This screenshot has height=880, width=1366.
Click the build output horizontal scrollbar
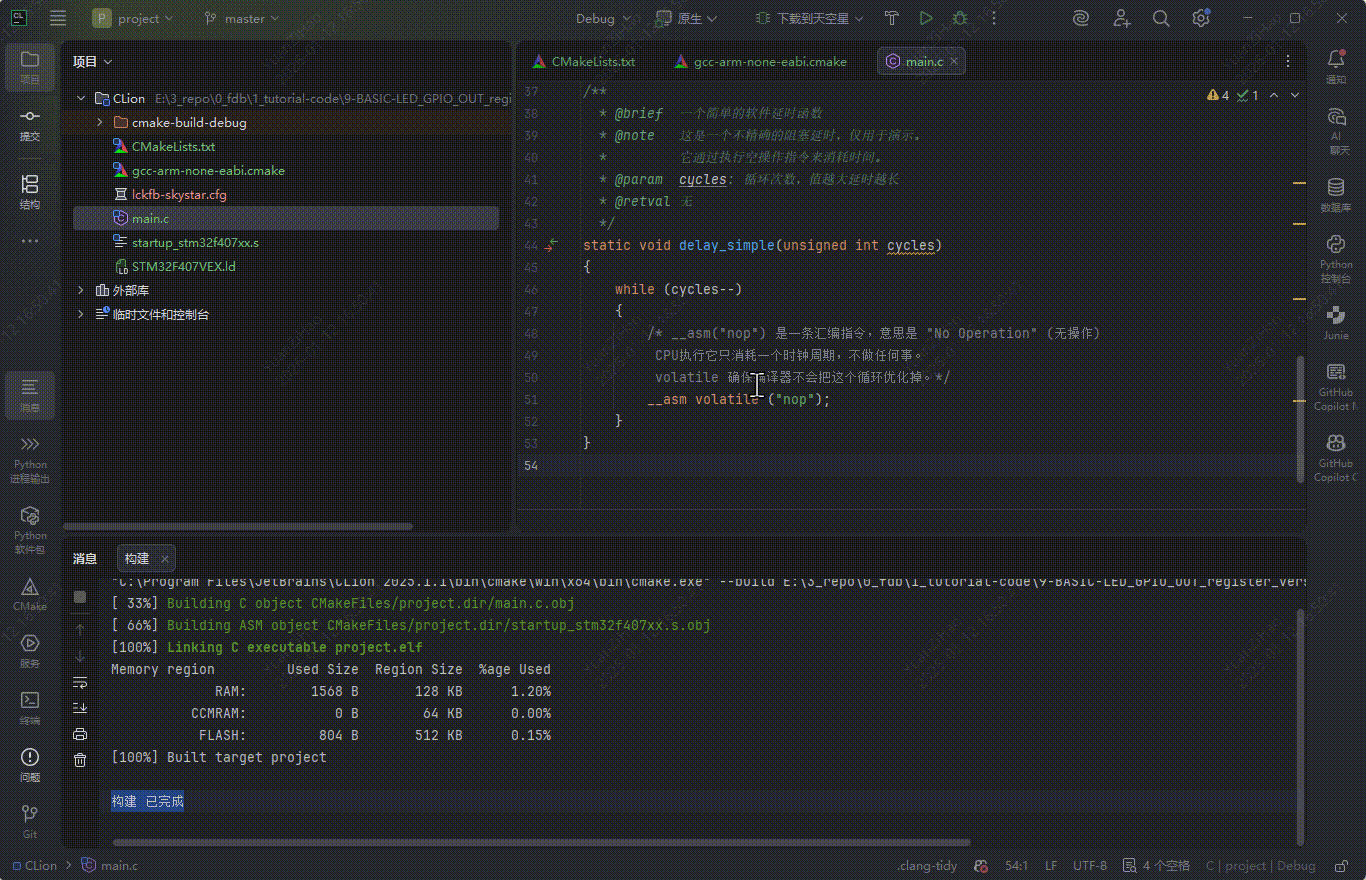[540, 842]
